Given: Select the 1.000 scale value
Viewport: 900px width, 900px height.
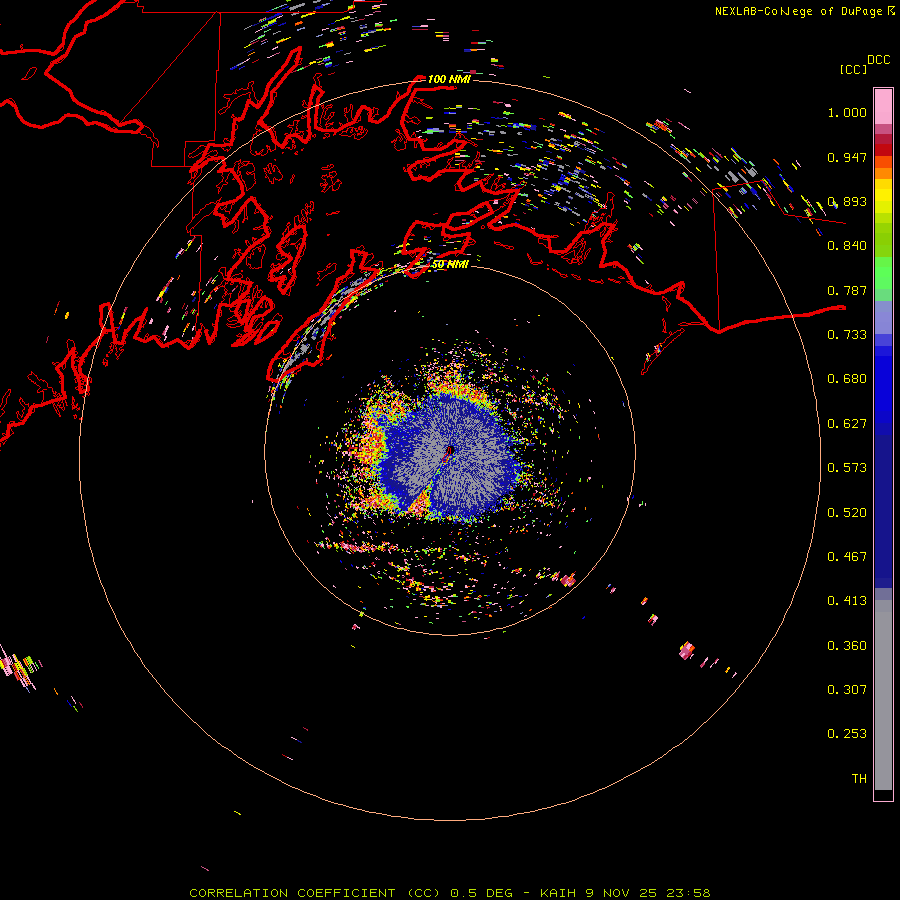Looking at the screenshot, I should click(x=847, y=112).
